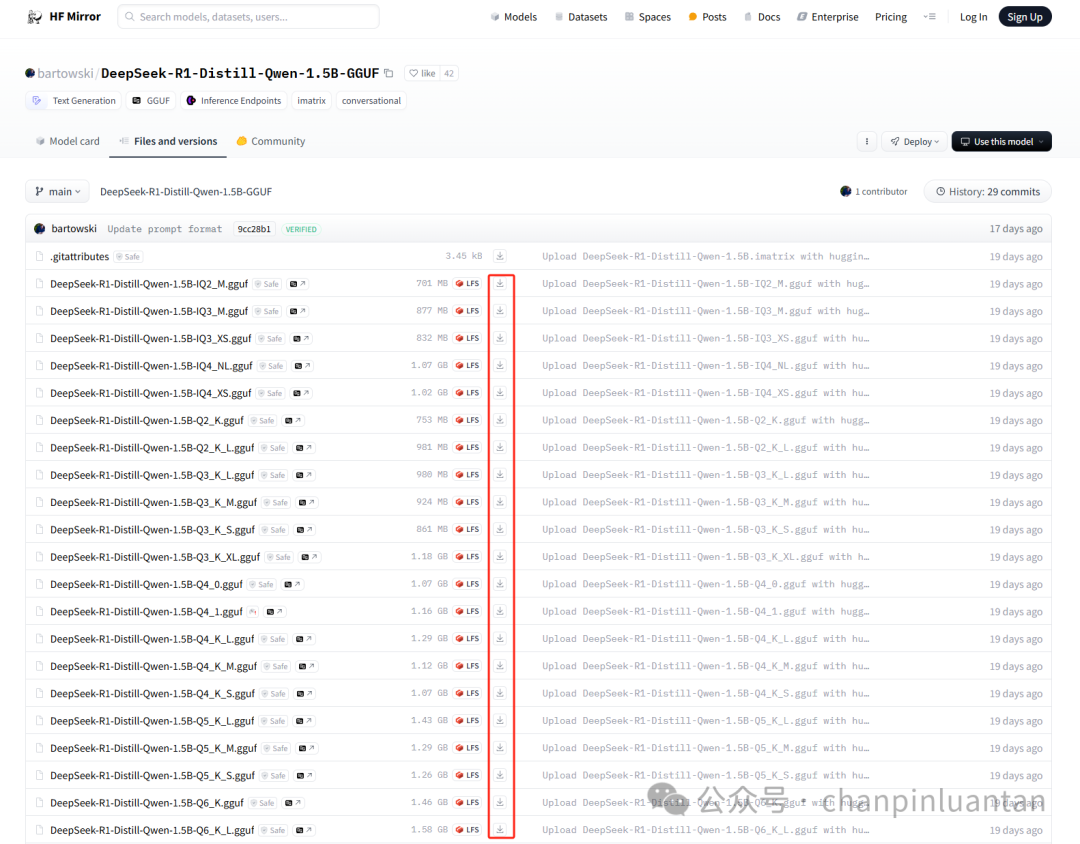The height and width of the screenshot is (844, 1080).
Task: Open GGUF viewer for IQ2_M.gguf
Action: click(298, 284)
